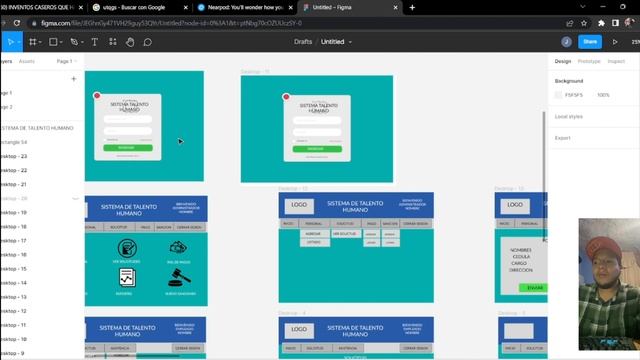Select the Move tool in Figma toolbar
The height and width of the screenshot is (360, 640).
(x=10, y=42)
